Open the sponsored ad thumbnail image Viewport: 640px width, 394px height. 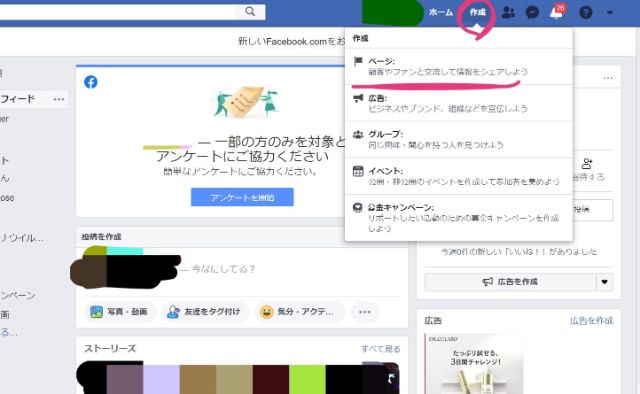[474, 364]
